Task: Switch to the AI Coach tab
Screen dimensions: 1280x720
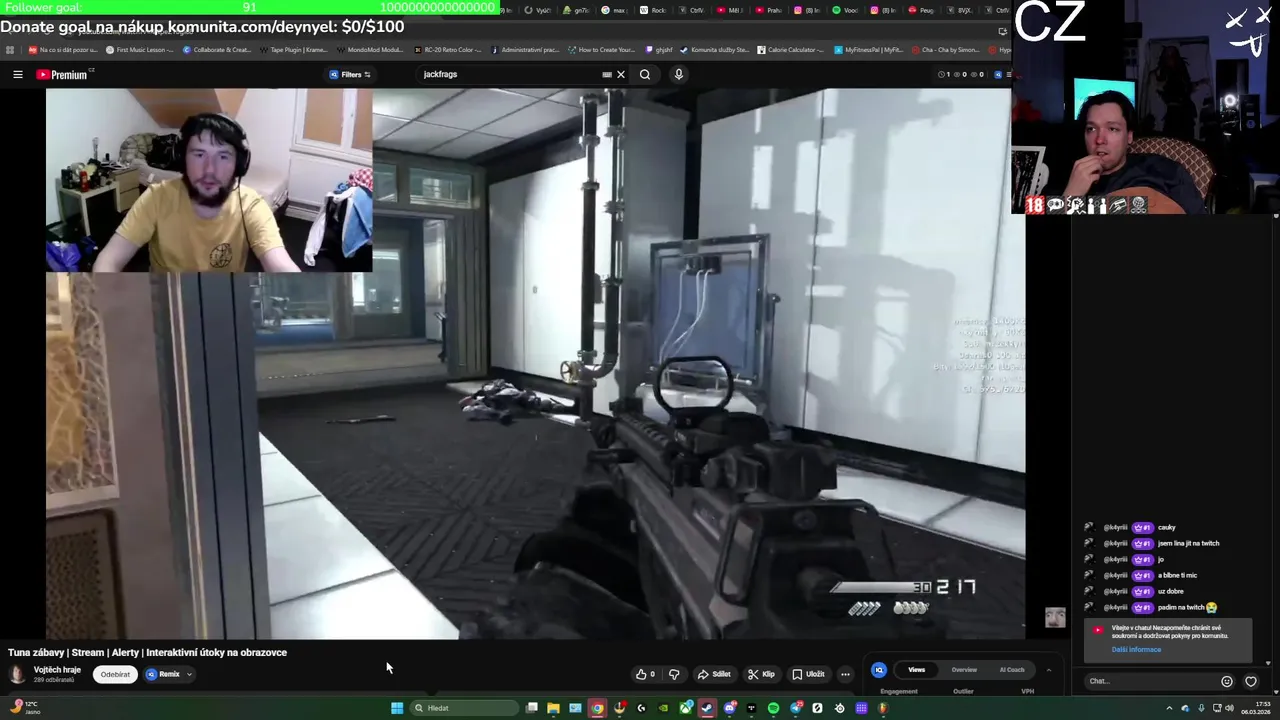Action: pos(1012,669)
